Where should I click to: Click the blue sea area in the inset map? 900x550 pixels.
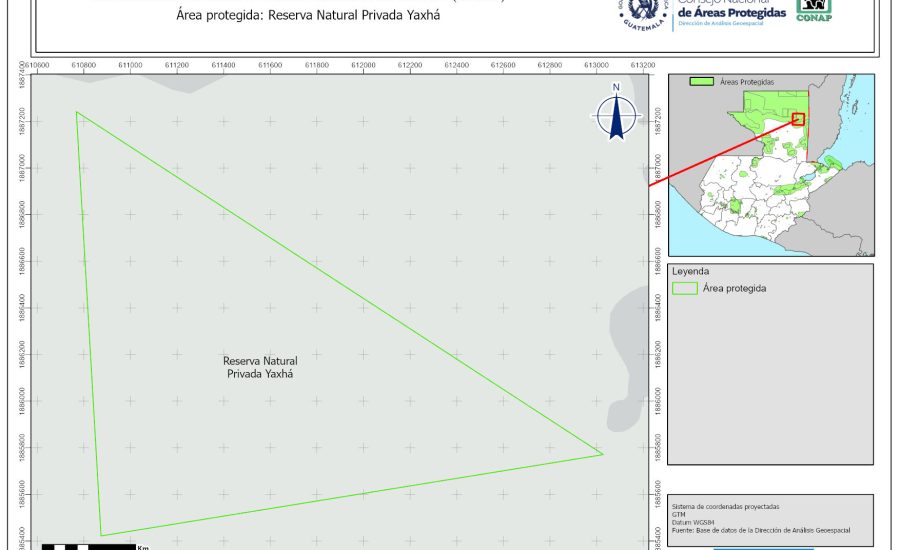(850, 140)
